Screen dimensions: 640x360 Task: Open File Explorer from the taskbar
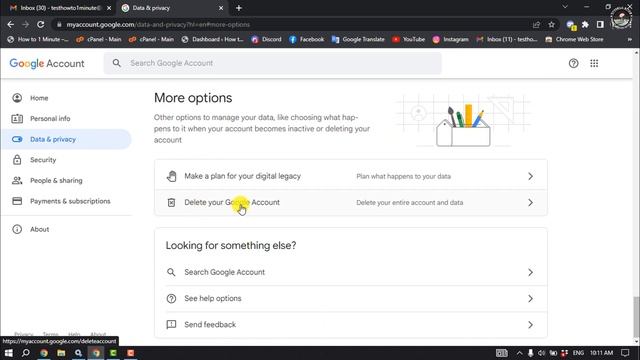(x=61, y=353)
